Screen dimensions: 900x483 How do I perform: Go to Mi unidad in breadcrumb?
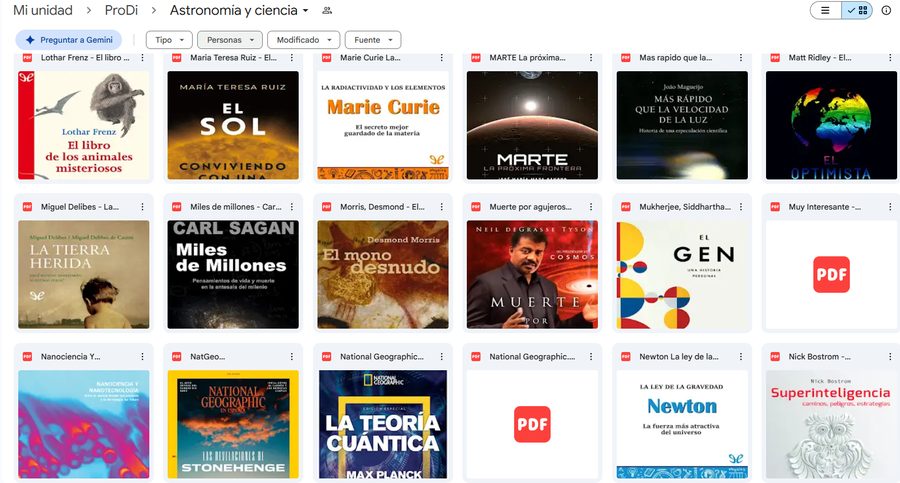[x=43, y=10]
